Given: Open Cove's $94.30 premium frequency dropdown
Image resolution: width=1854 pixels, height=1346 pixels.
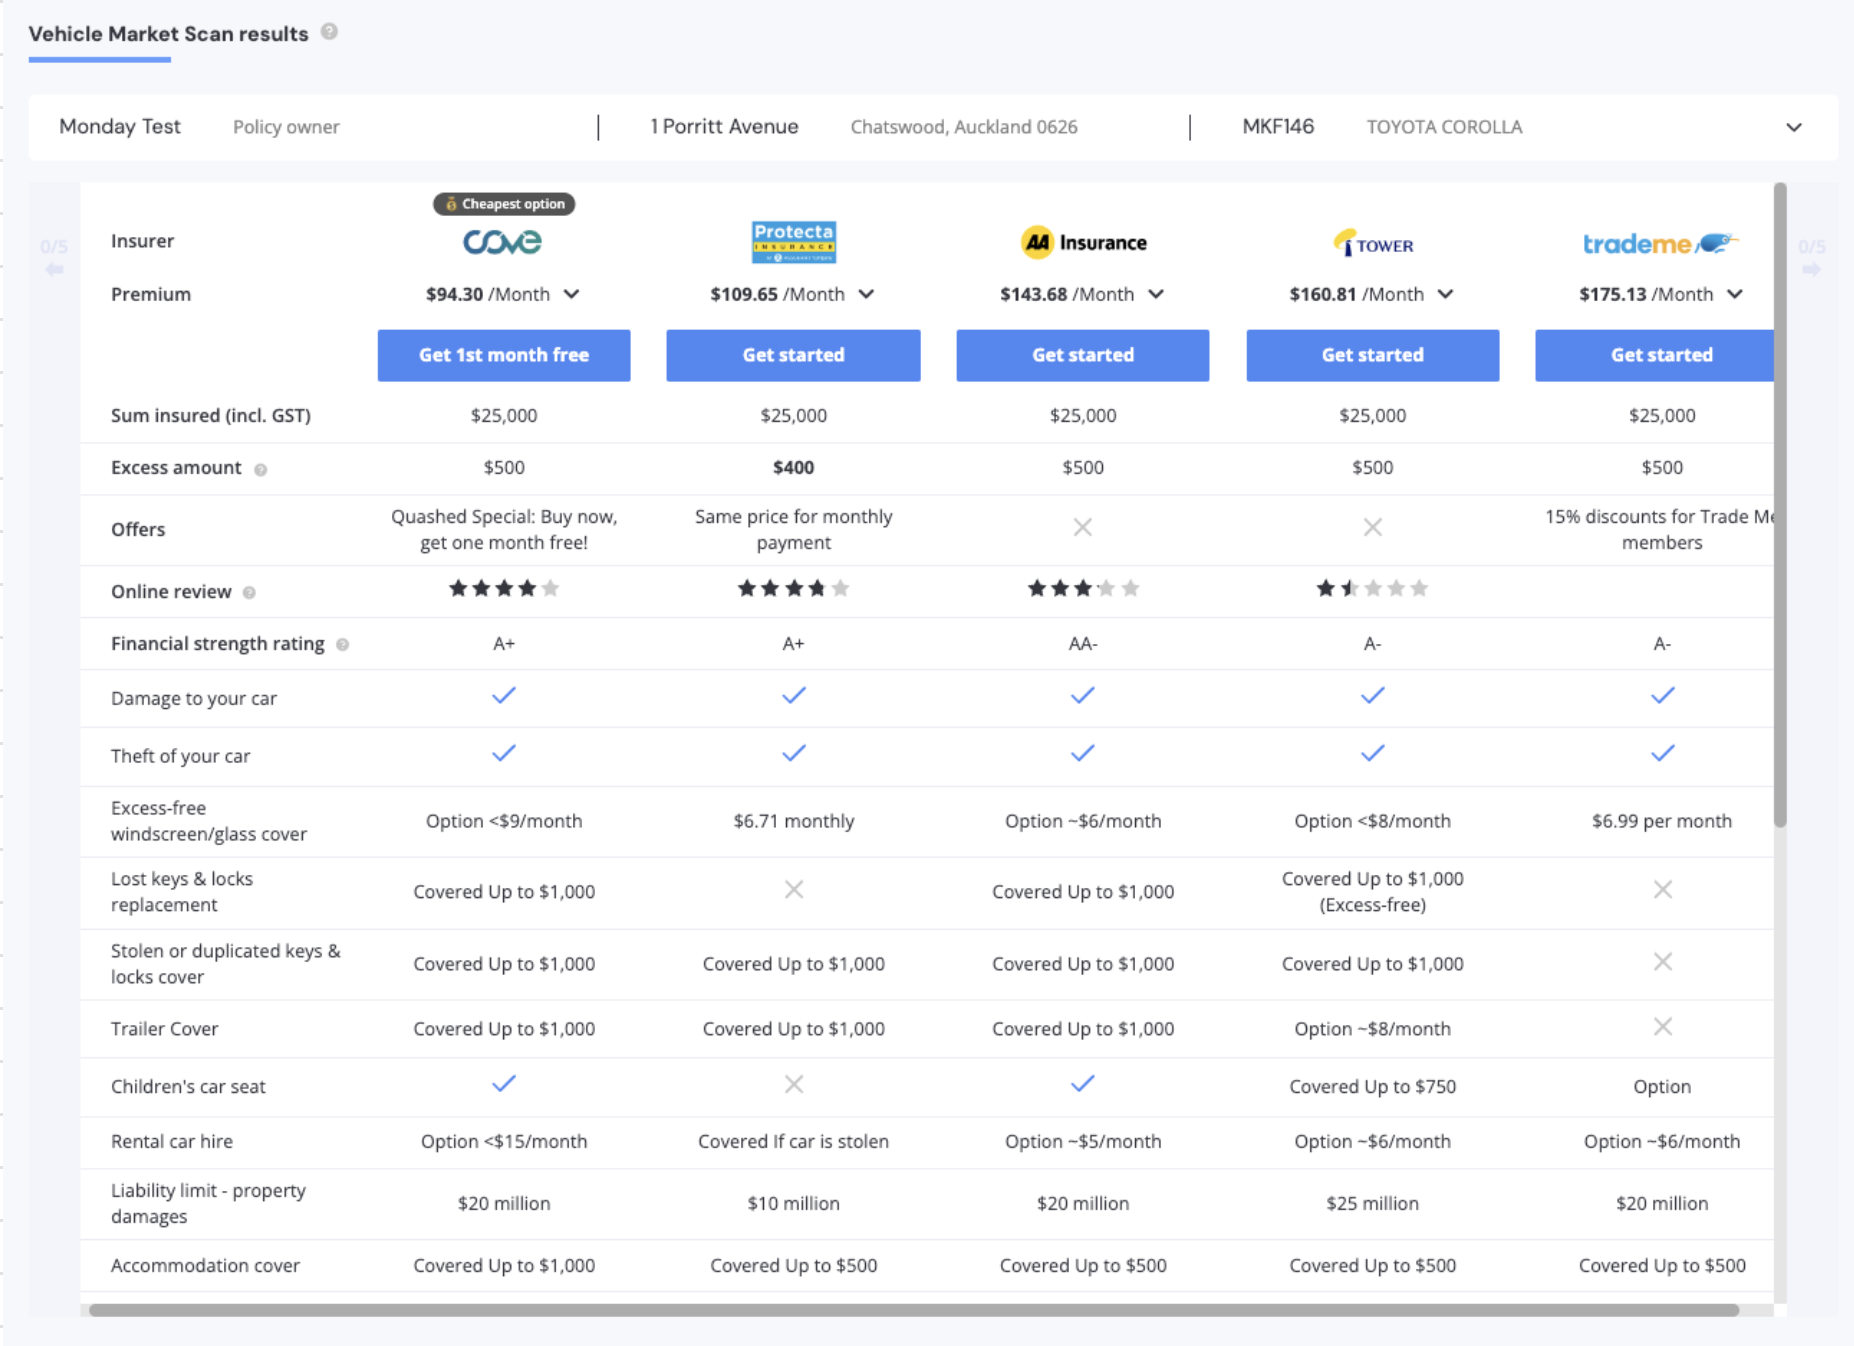Looking at the screenshot, I should (x=571, y=294).
